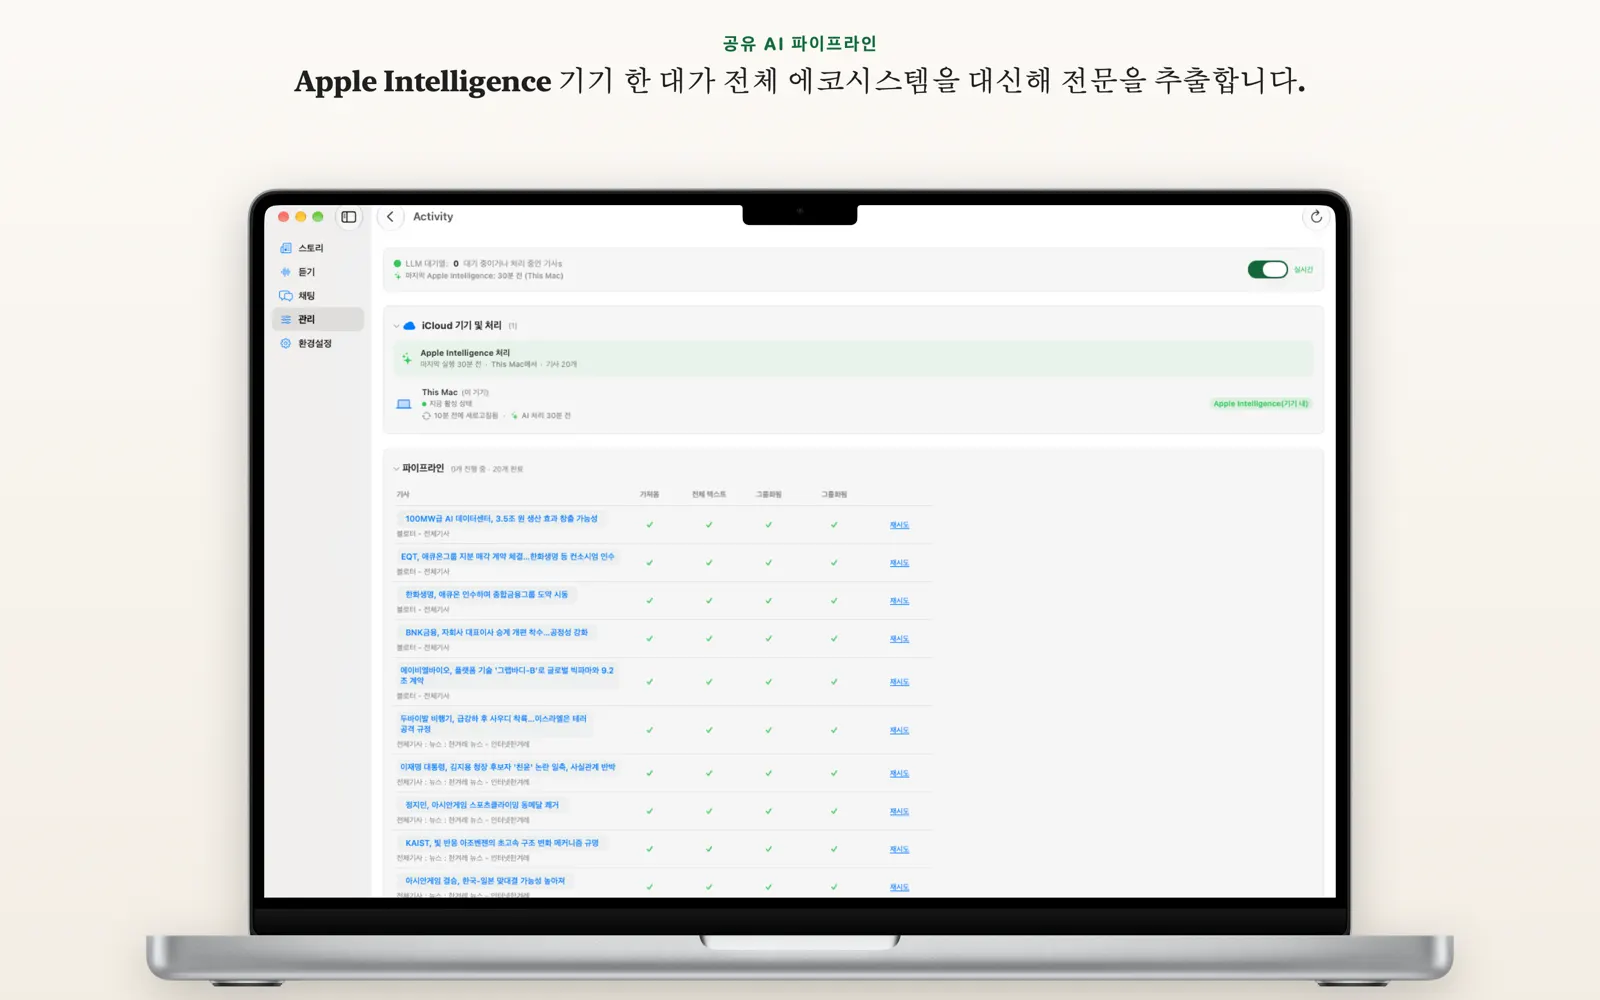Click 재시도 for the 이재명 대통령 article
This screenshot has width=1600, height=1000.
(899, 774)
